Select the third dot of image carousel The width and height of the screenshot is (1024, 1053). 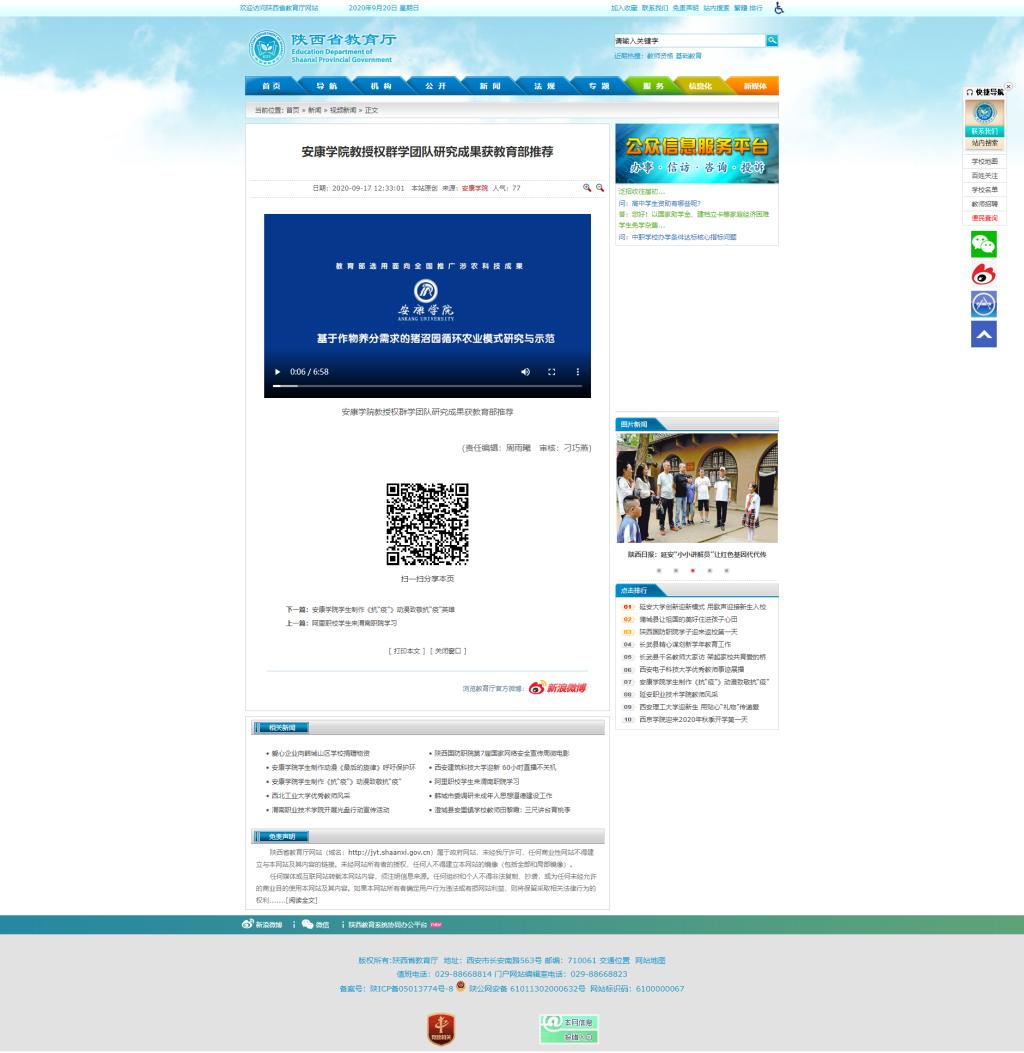point(692,570)
